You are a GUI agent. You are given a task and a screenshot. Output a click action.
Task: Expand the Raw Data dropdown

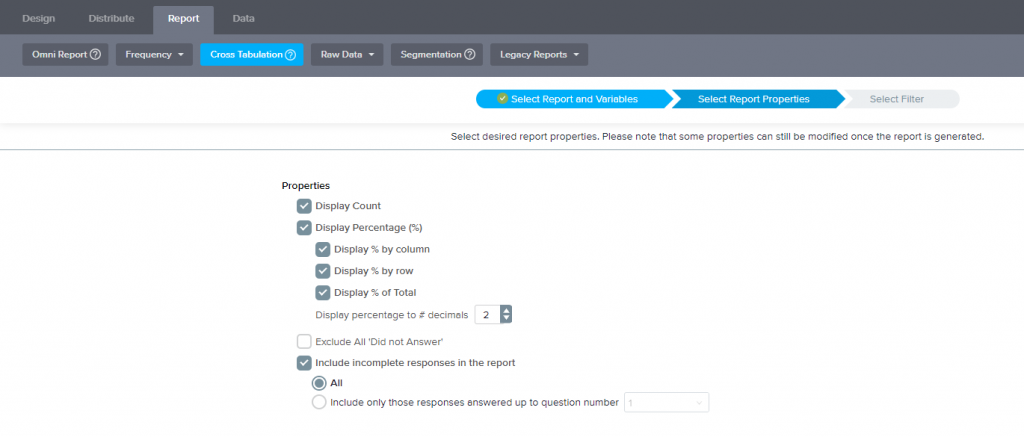click(346, 55)
